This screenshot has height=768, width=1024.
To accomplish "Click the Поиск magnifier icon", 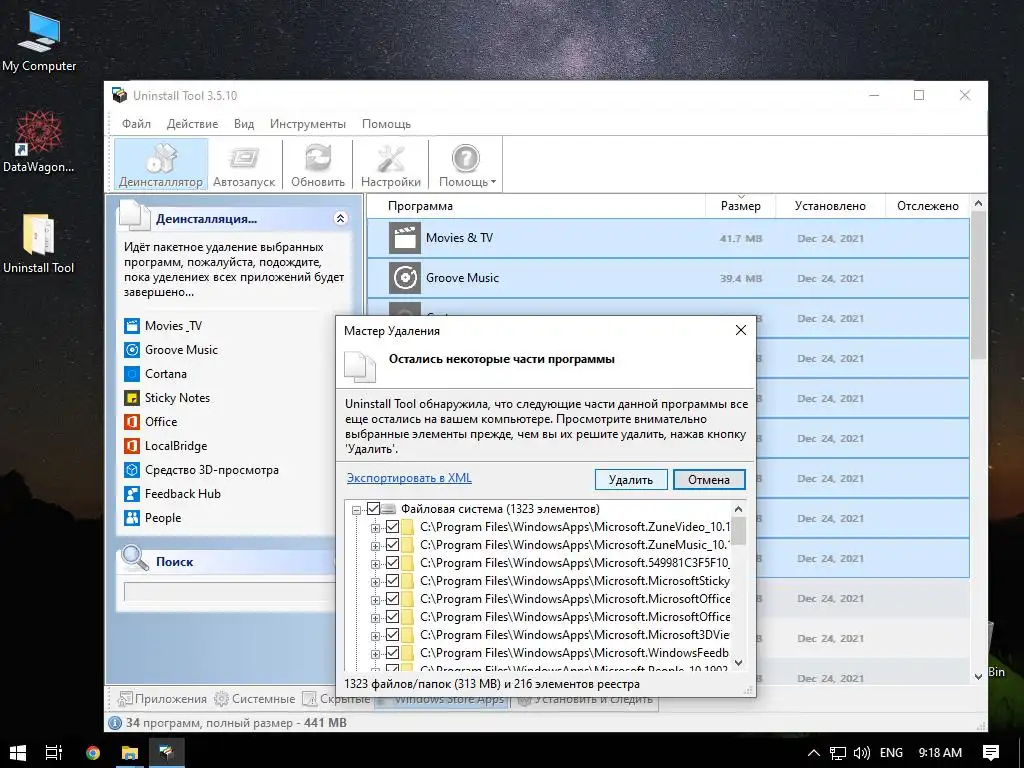I will [x=135, y=558].
